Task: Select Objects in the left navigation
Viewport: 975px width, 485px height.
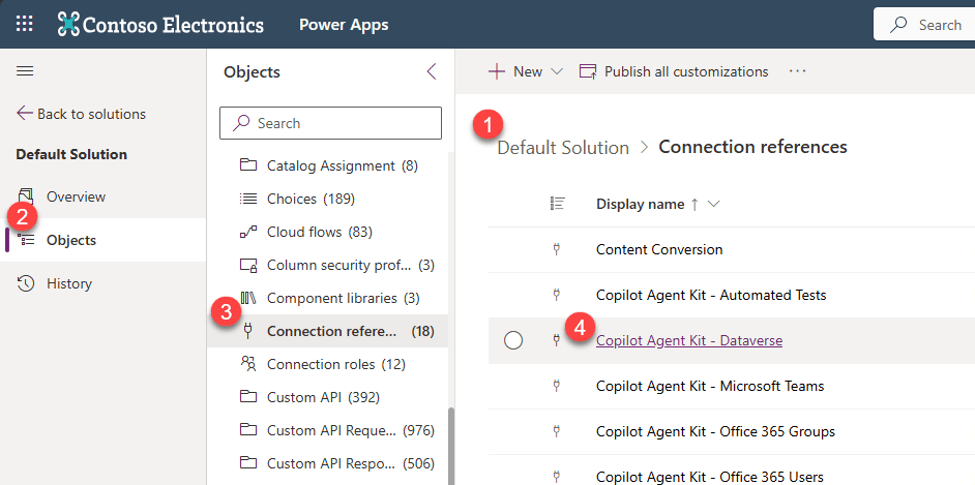Action: click(103, 240)
